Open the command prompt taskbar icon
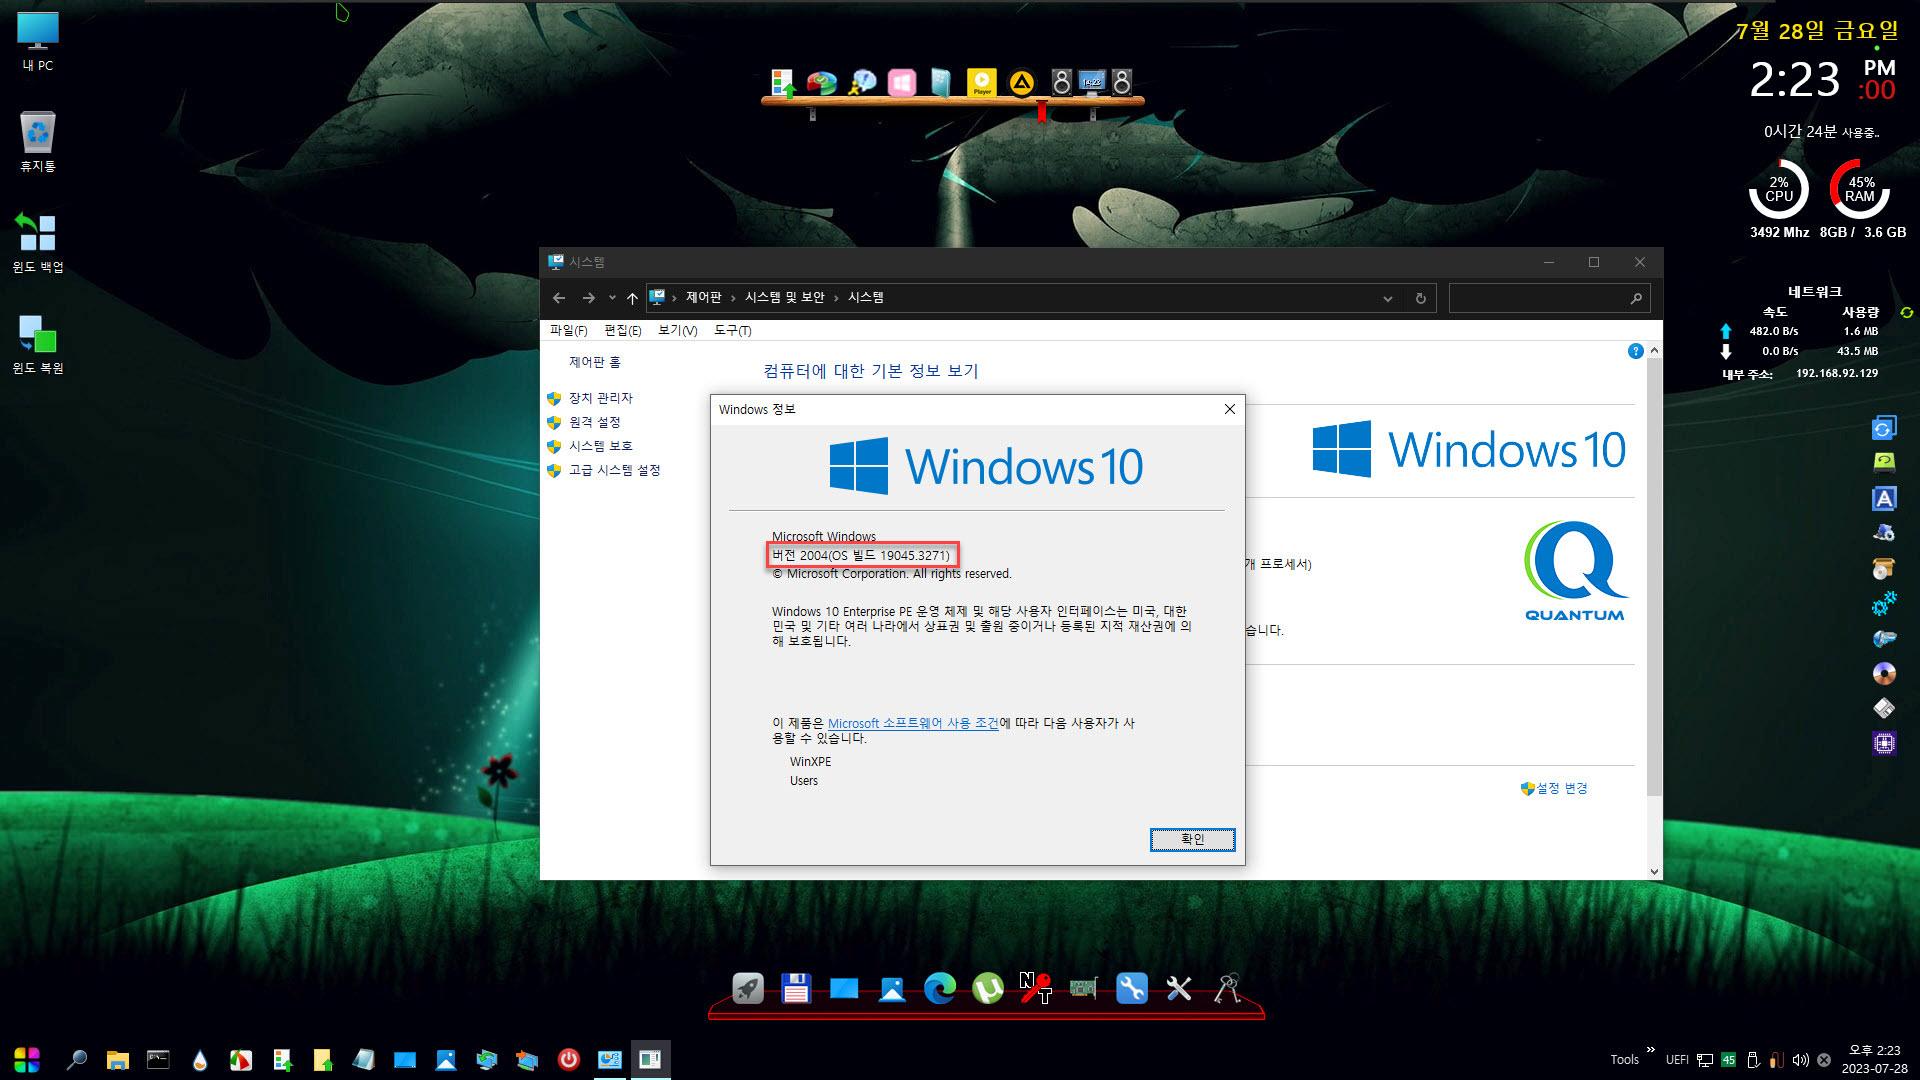 [x=158, y=1060]
